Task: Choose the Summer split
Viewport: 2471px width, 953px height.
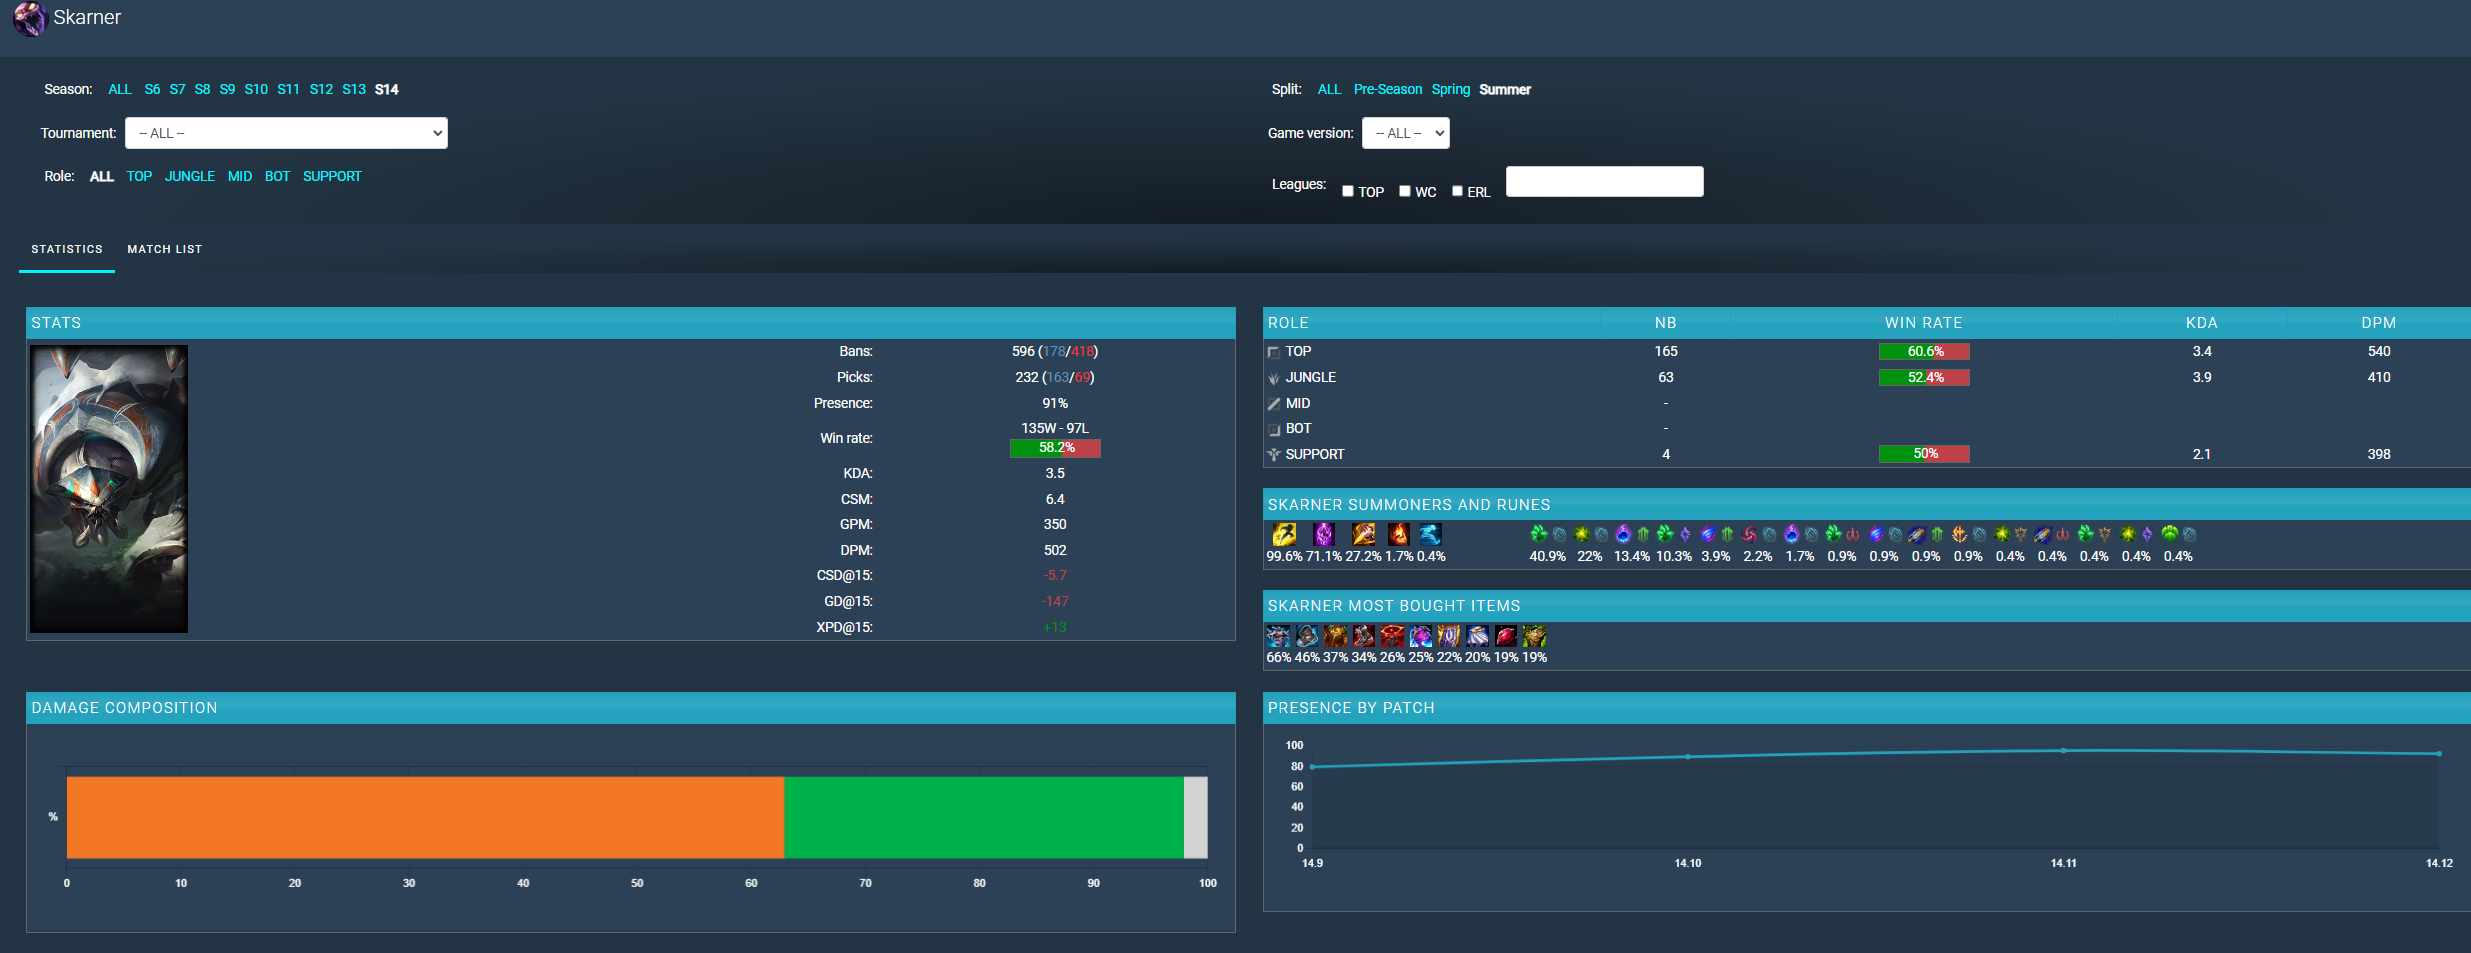Action: (x=1505, y=90)
